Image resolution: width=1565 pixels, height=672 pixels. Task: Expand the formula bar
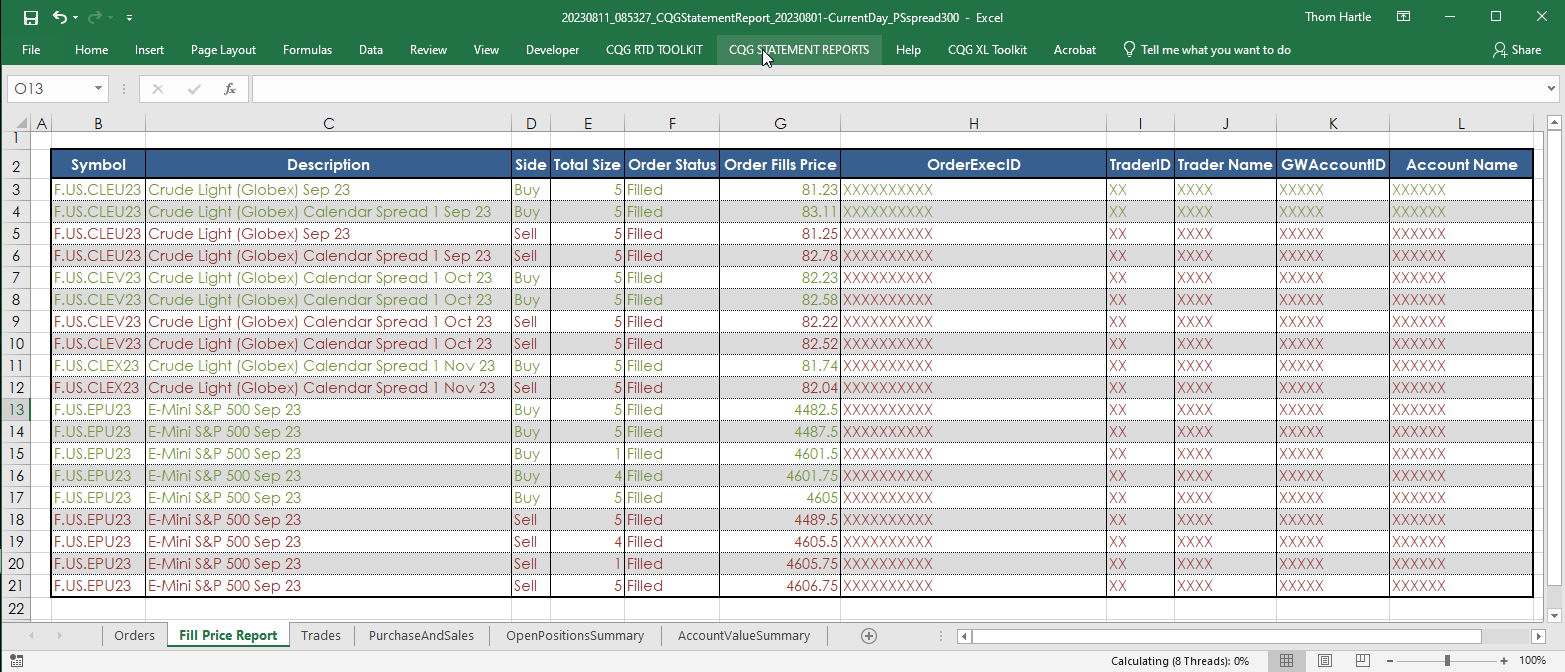(x=1550, y=89)
